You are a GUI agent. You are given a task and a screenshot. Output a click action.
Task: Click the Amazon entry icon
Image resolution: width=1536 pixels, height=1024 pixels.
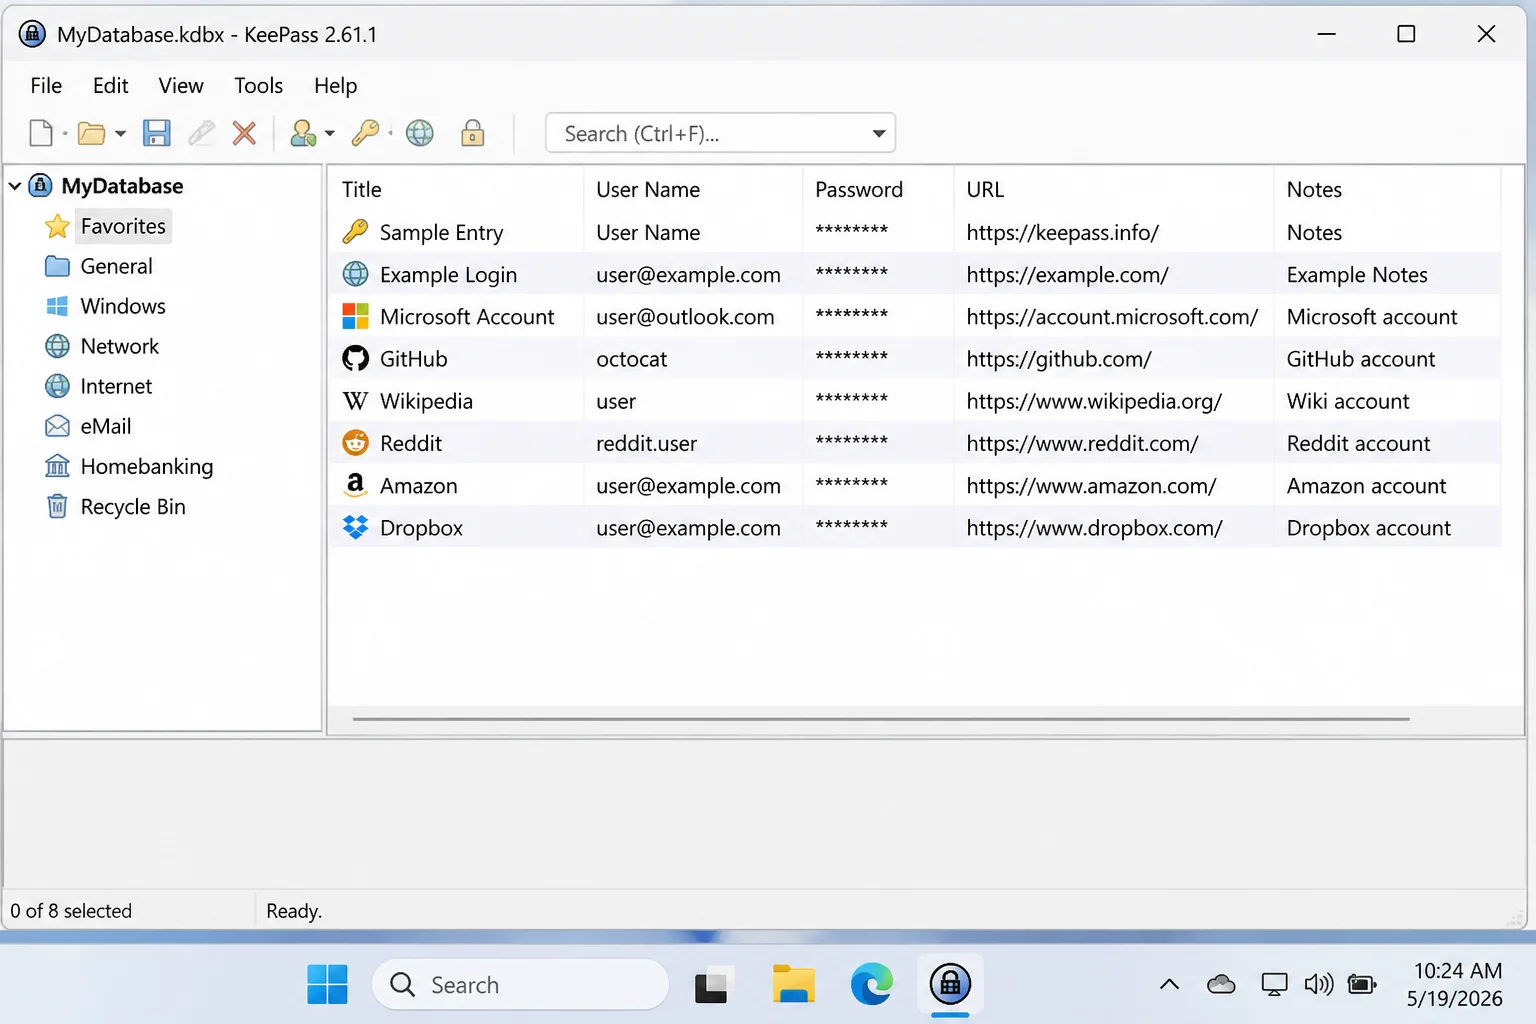pos(355,485)
